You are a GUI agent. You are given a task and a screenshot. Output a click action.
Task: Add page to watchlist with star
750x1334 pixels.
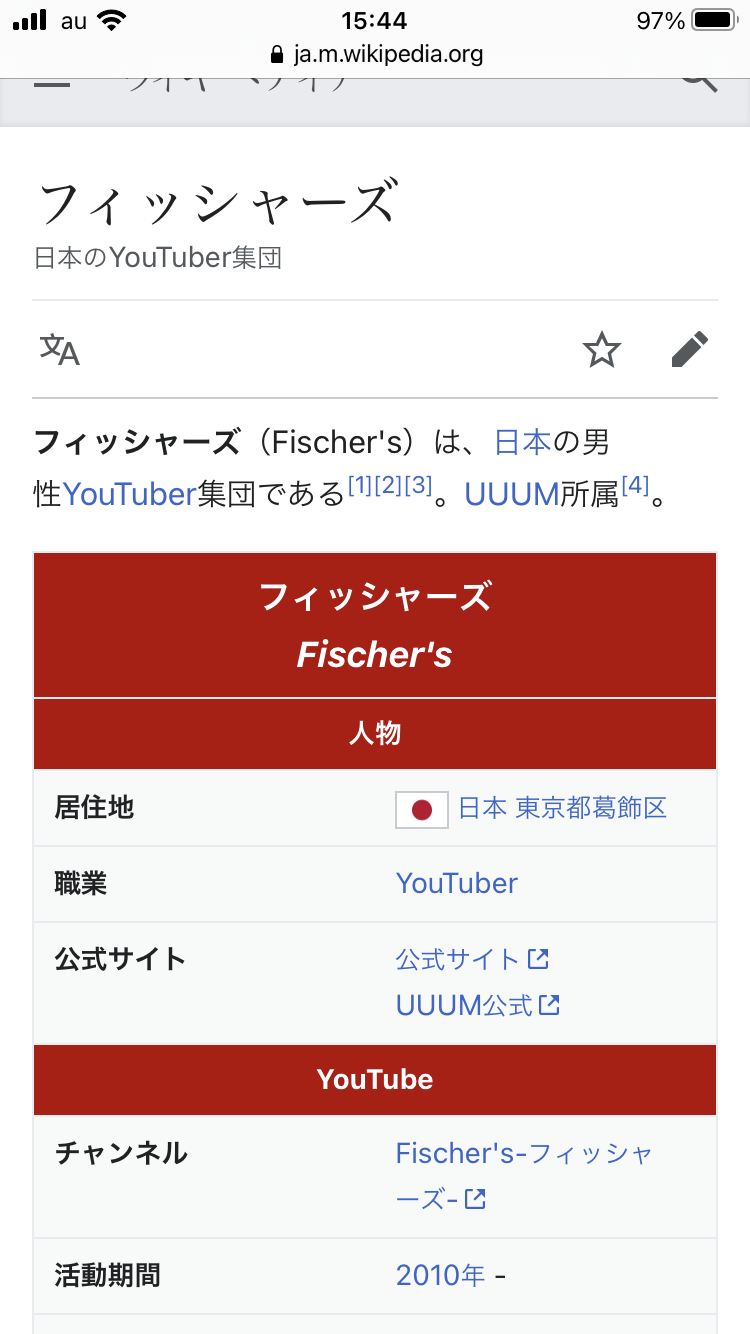(601, 350)
